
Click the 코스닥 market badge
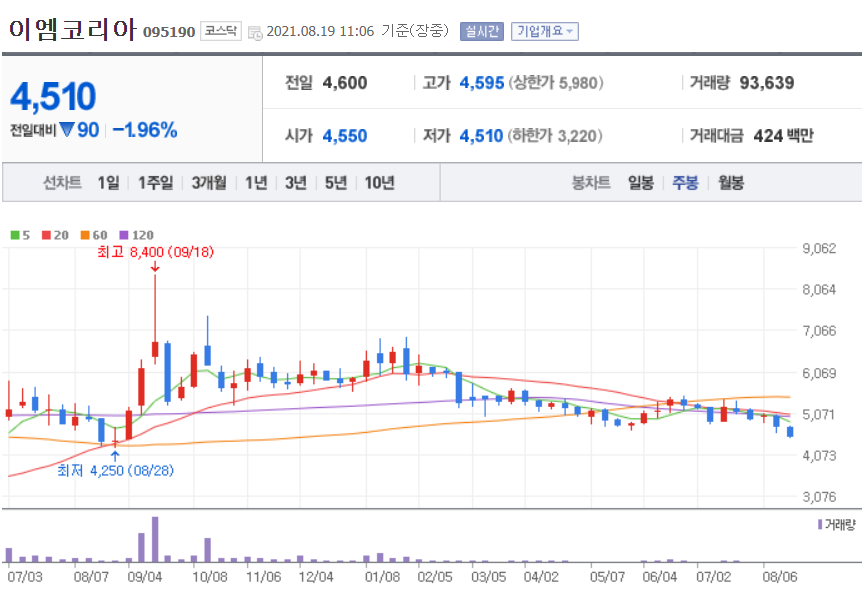[221, 31]
